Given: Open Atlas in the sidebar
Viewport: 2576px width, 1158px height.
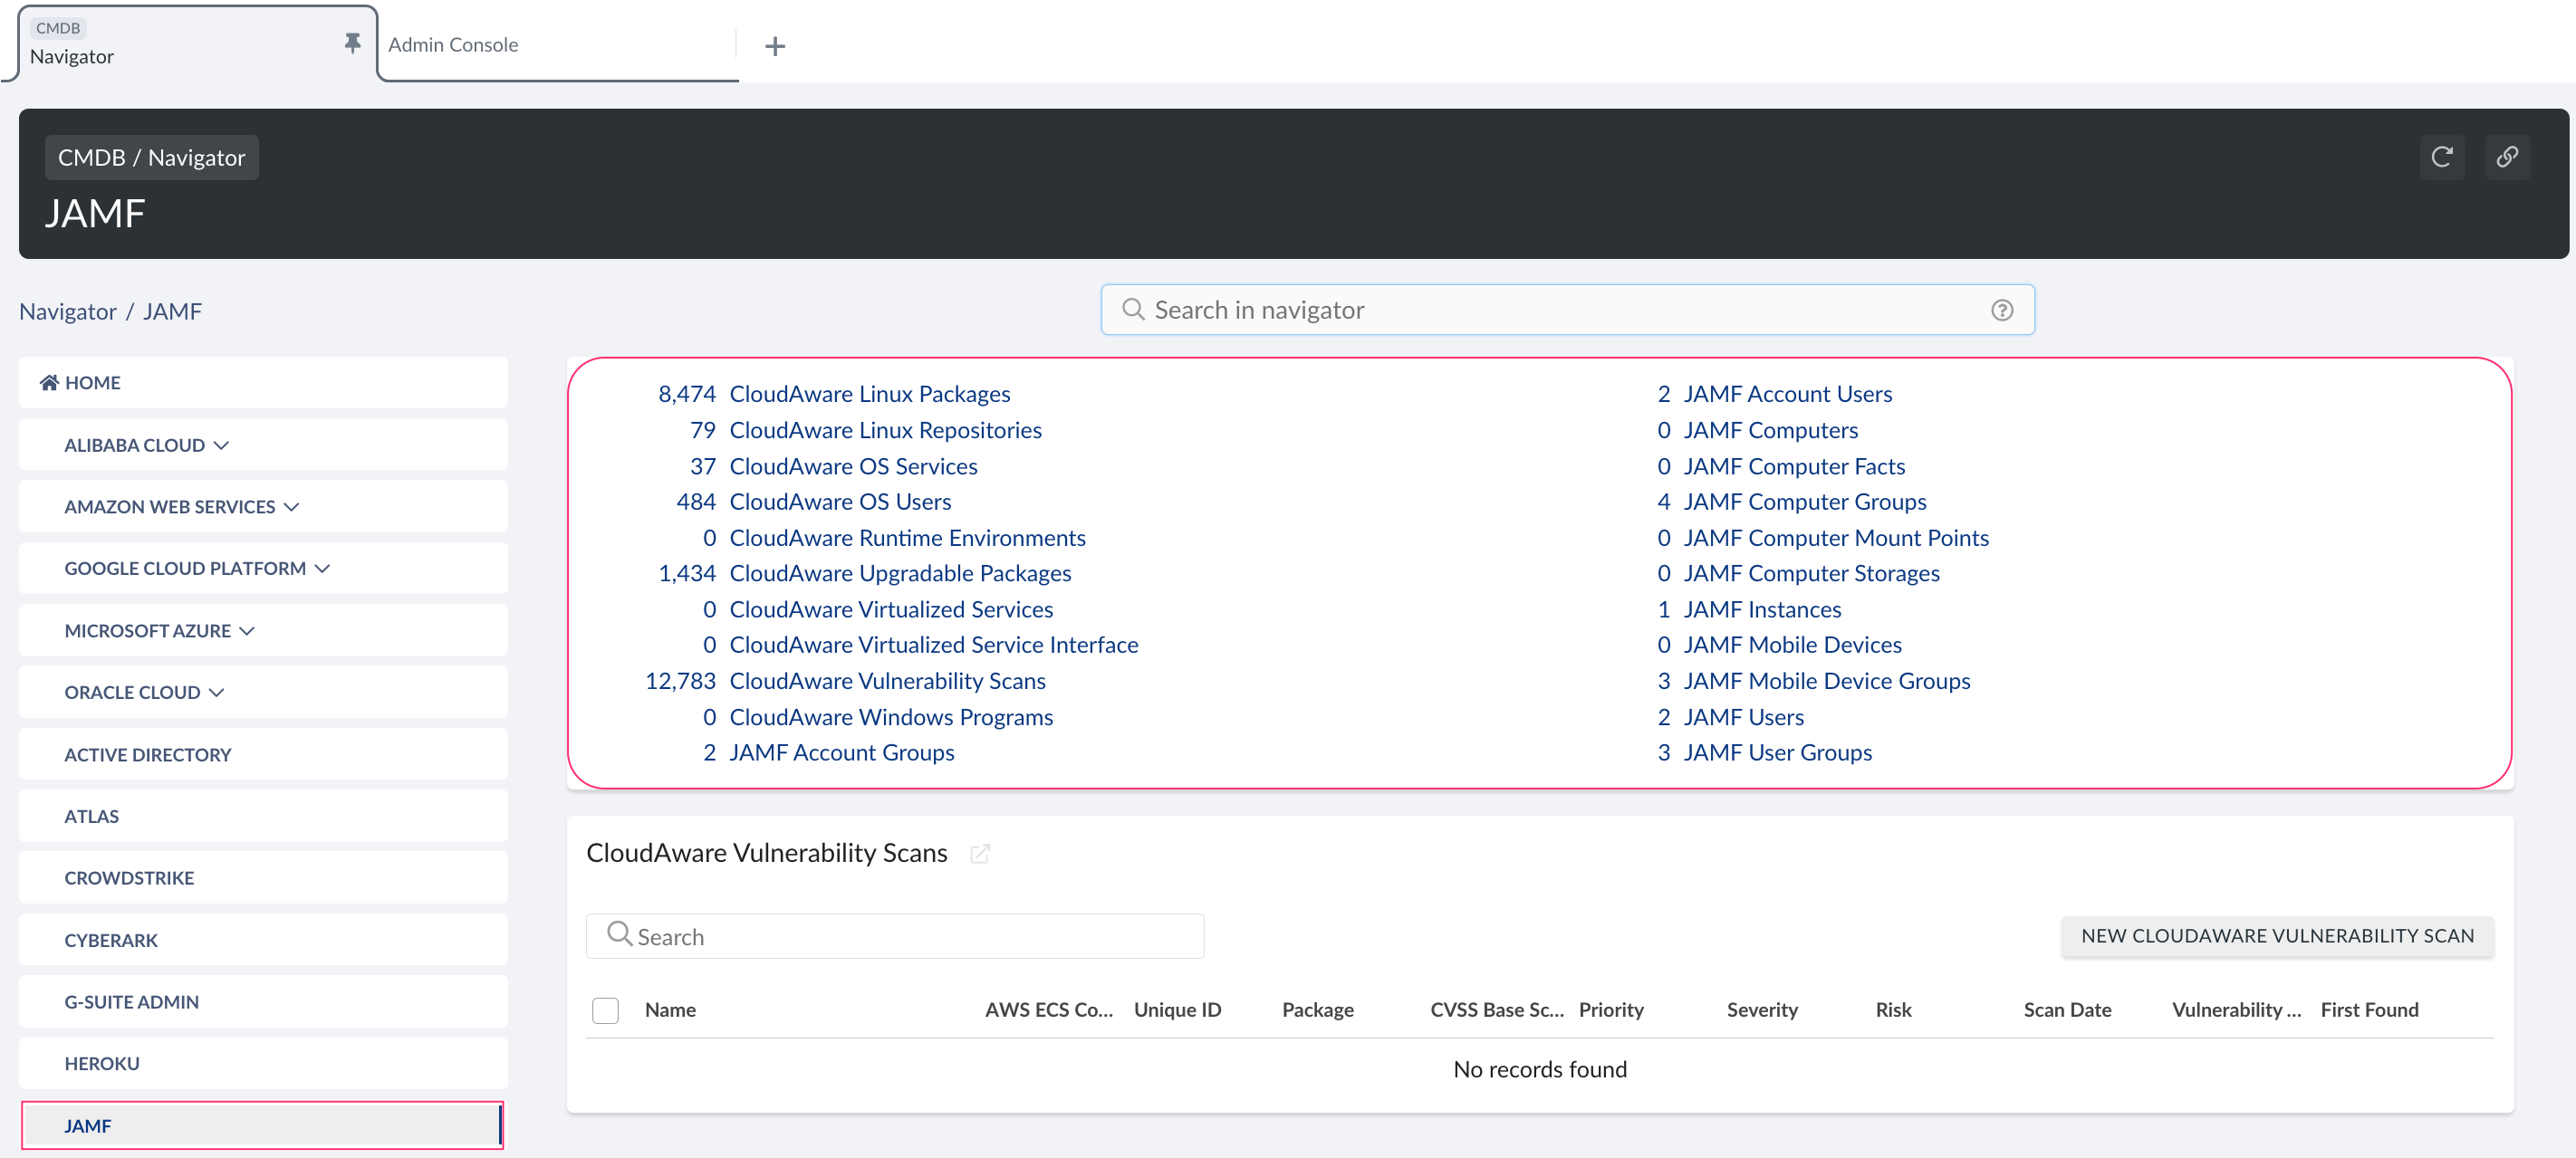Looking at the screenshot, I should 263,816.
